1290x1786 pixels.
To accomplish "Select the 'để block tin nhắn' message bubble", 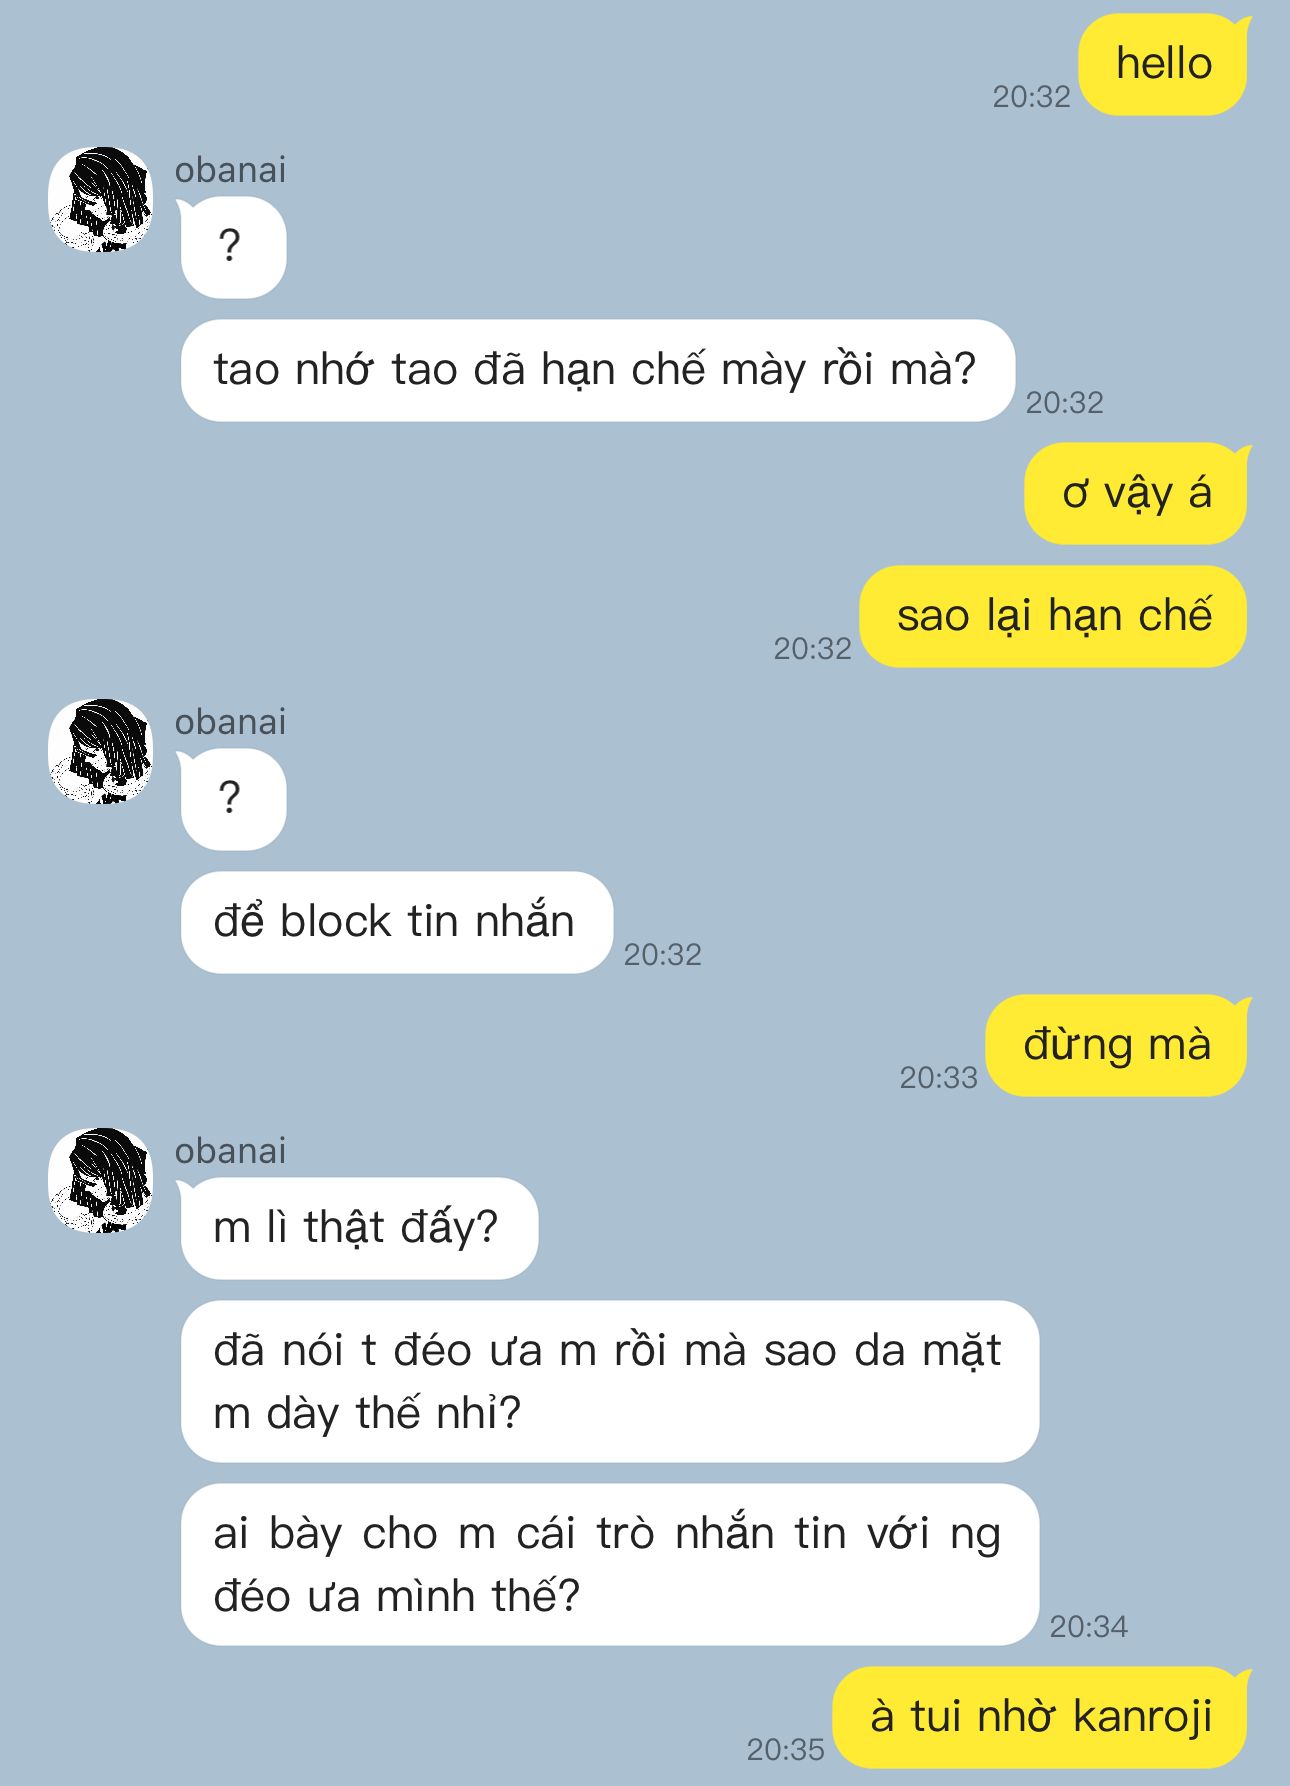I will (396, 922).
